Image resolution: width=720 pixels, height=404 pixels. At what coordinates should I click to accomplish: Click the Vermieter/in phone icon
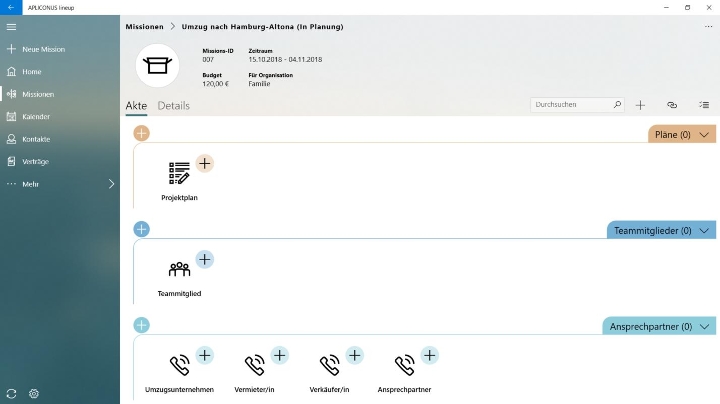coord(254,365)
